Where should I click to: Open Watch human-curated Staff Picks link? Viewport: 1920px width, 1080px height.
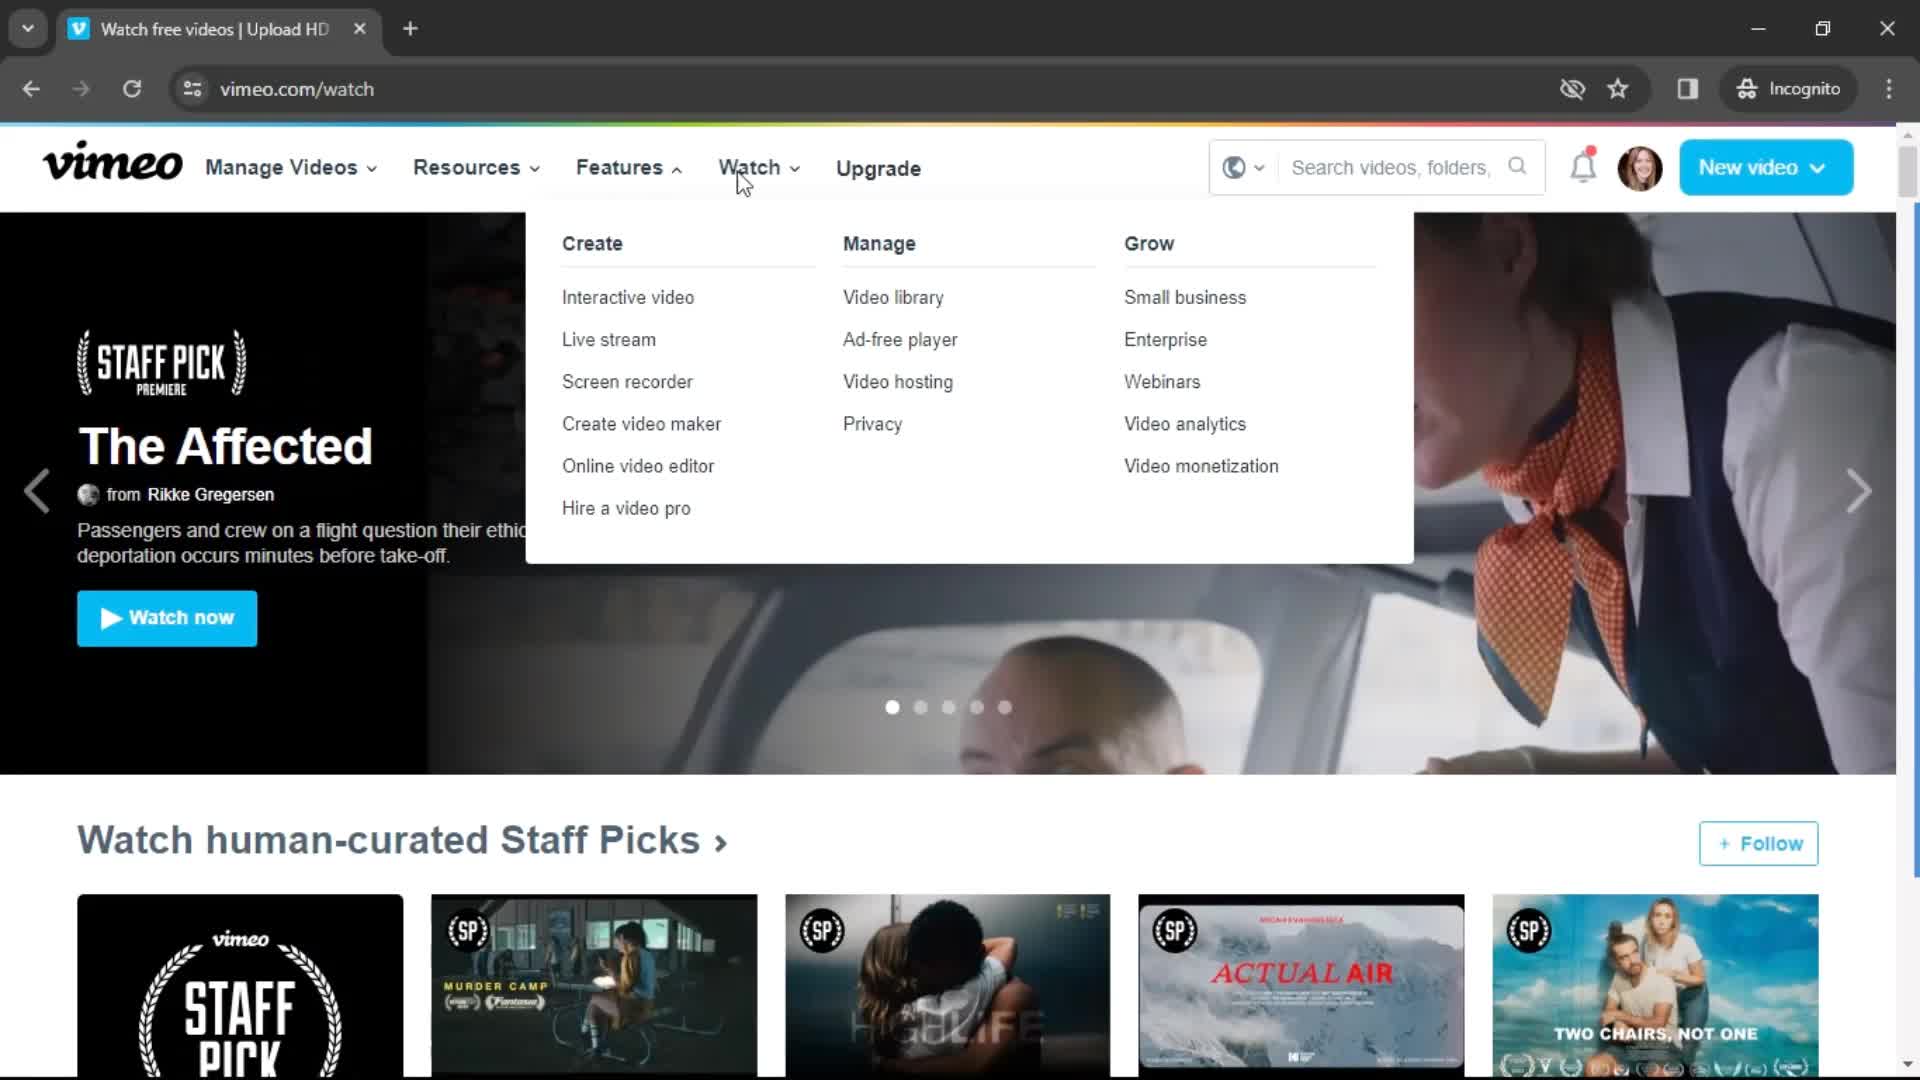[x=402, y=840]
